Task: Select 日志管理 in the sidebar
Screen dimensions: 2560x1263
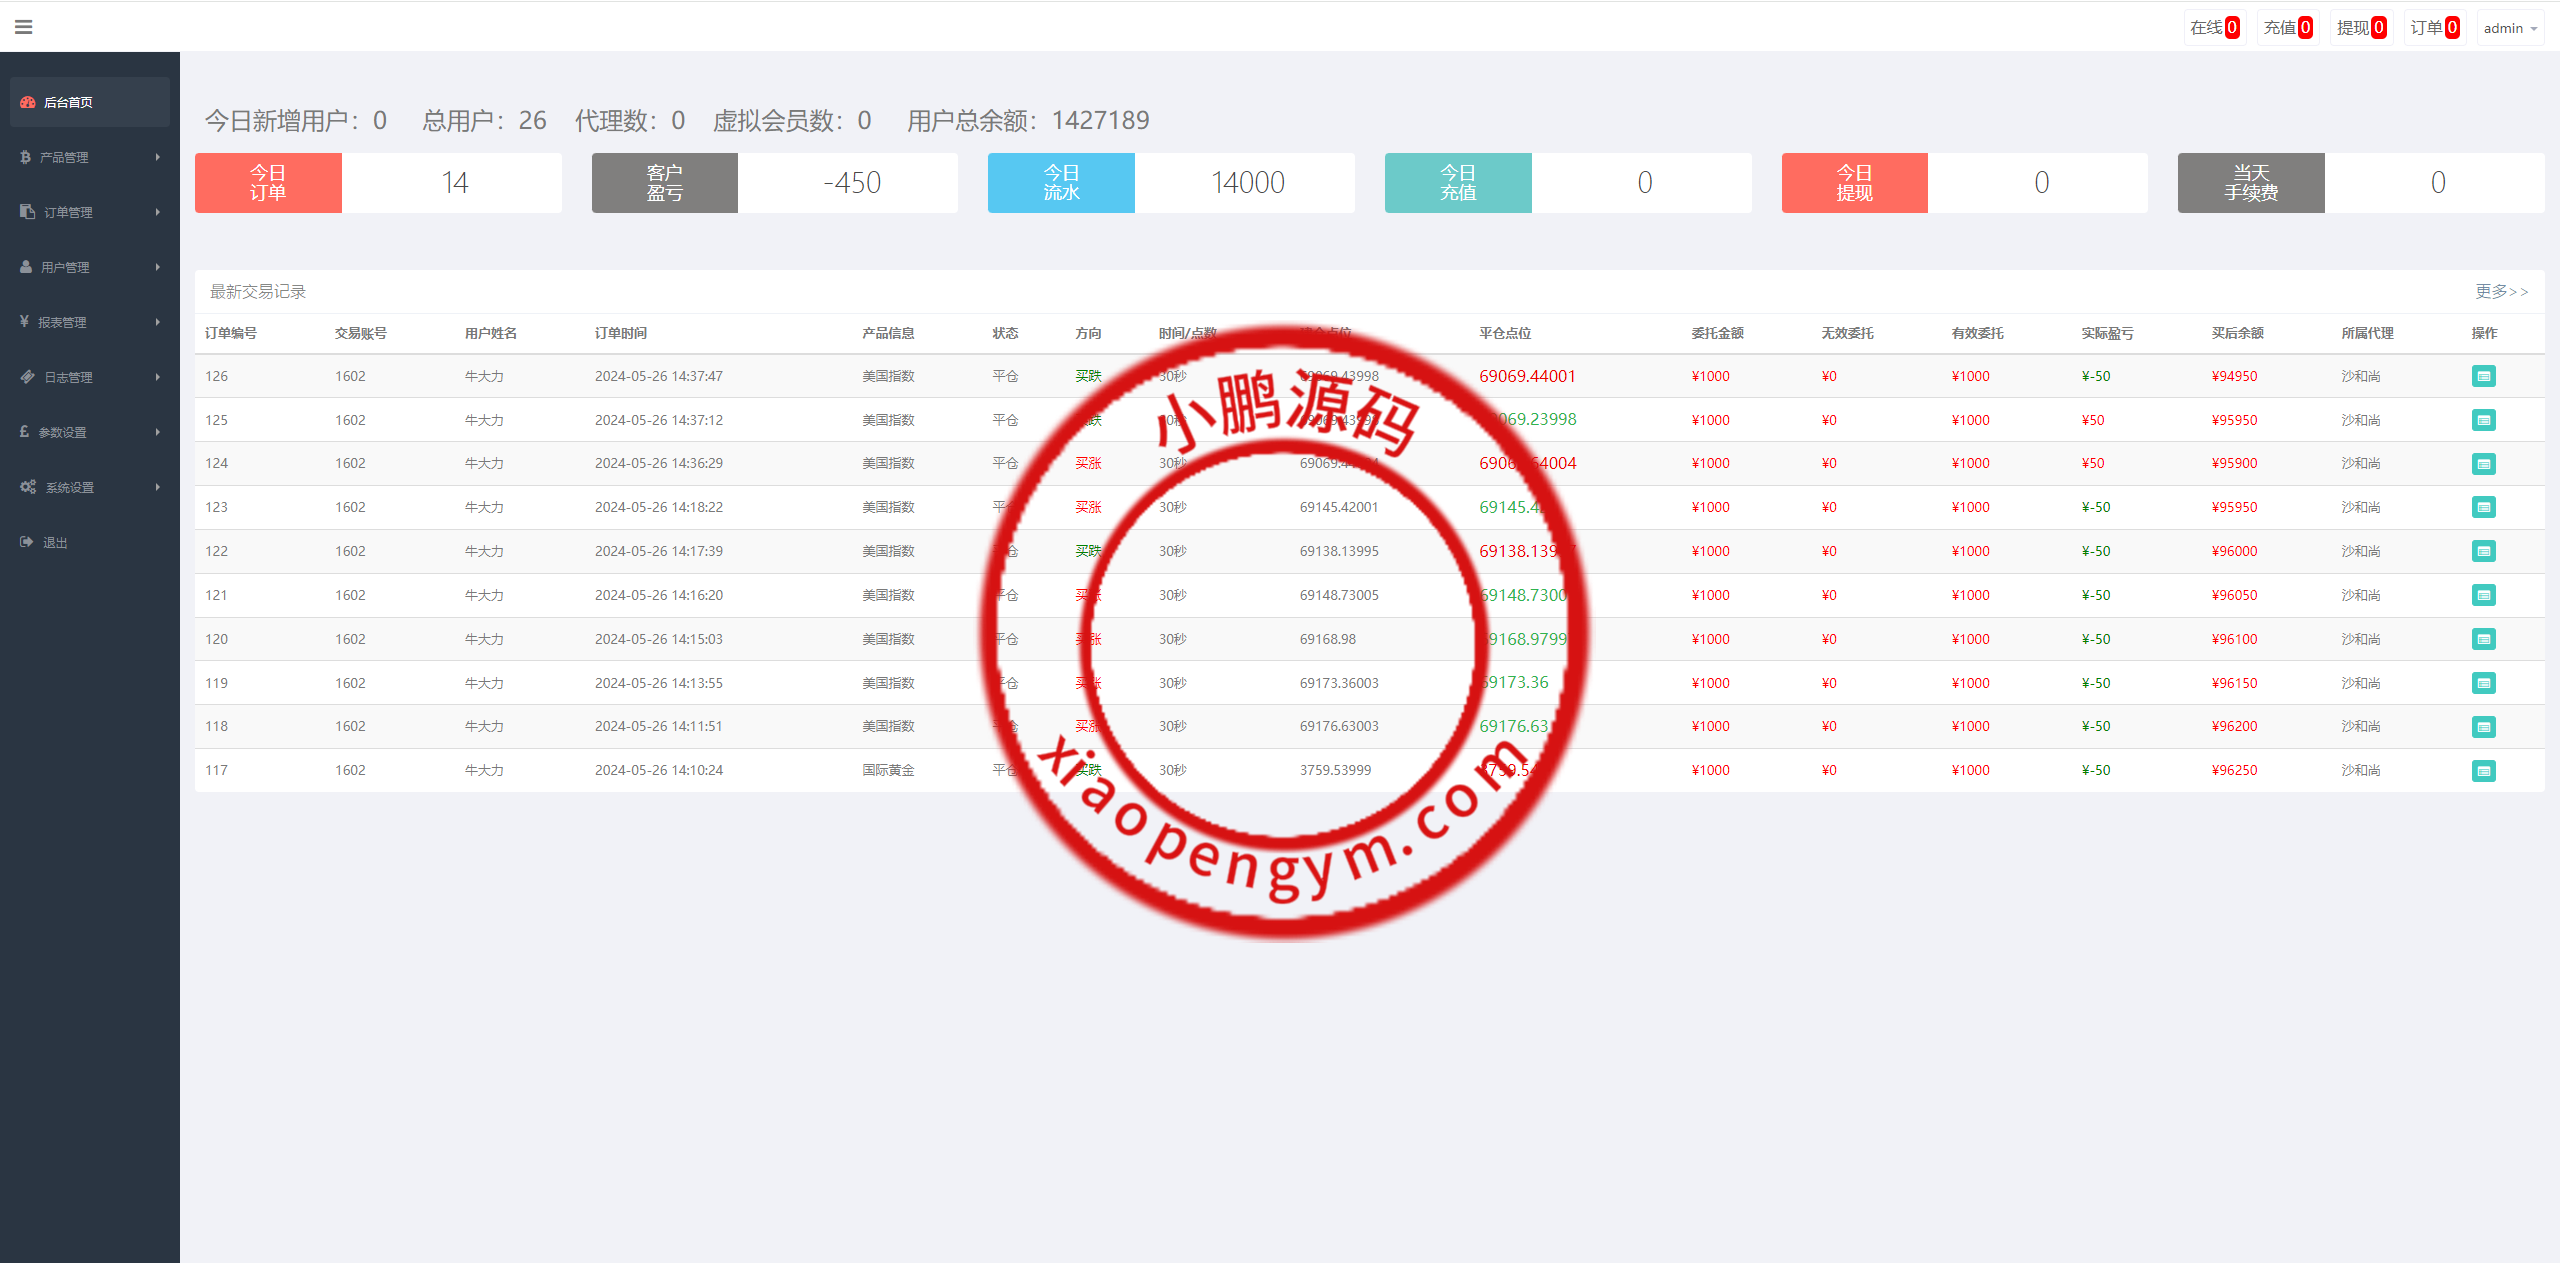Action: click(x=68, y=377)
